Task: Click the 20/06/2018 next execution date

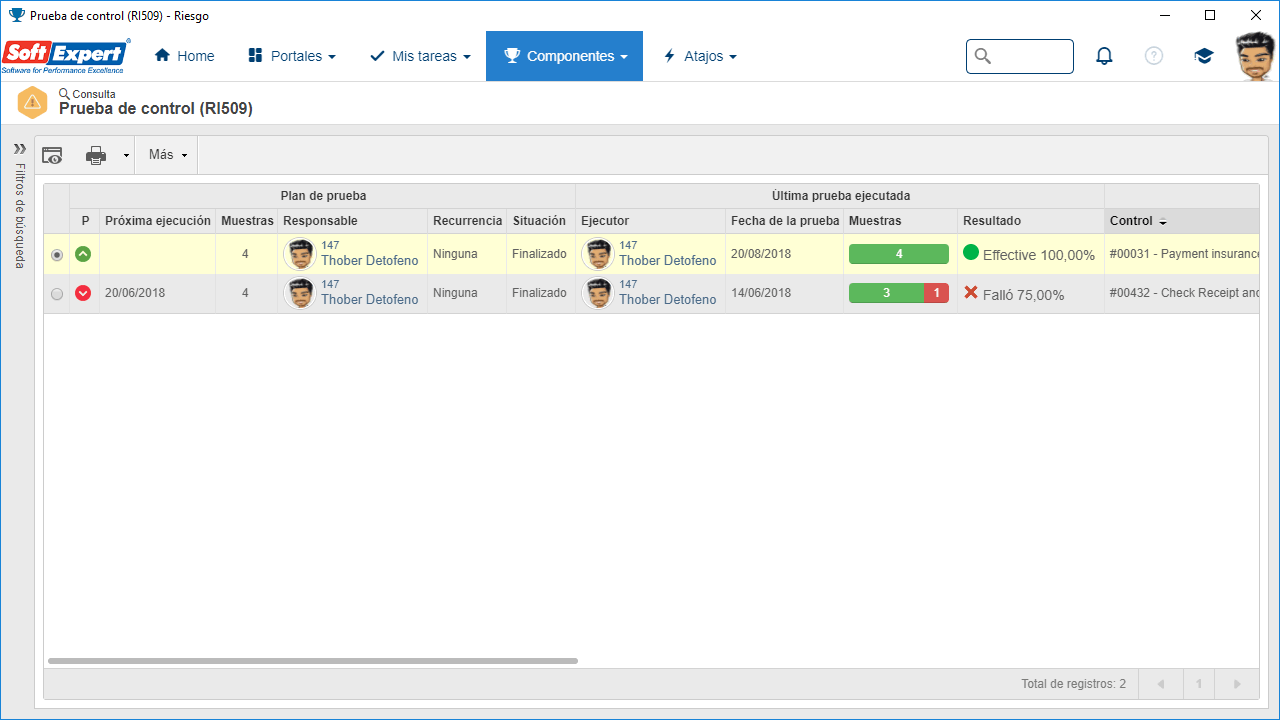Action: 135,293
